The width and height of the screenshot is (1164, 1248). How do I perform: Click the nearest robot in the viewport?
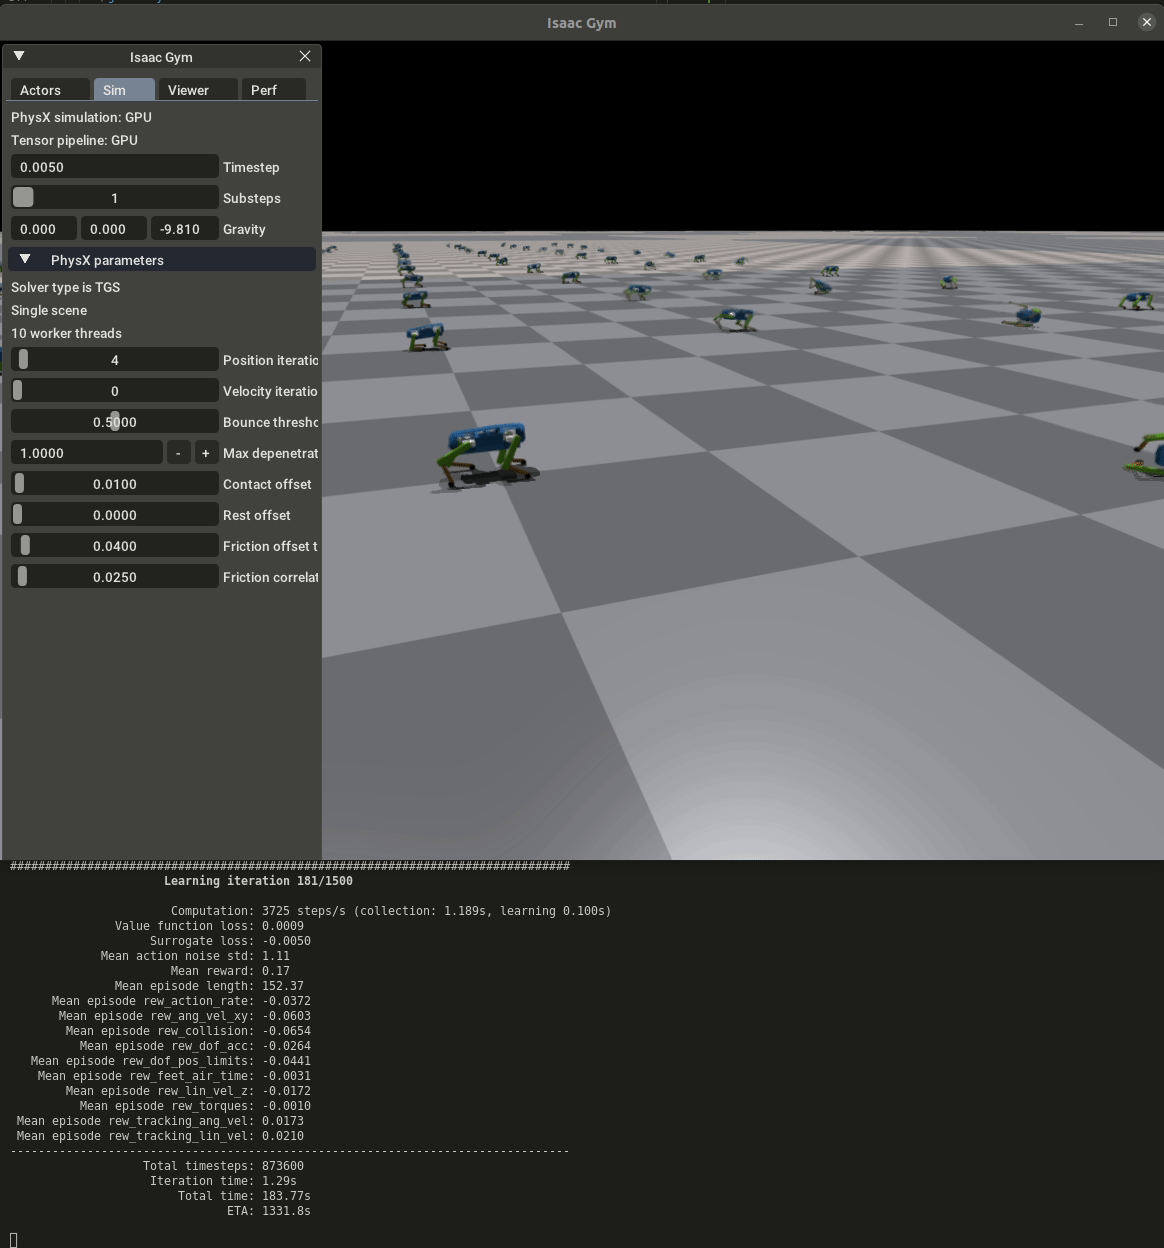[486, 456]
